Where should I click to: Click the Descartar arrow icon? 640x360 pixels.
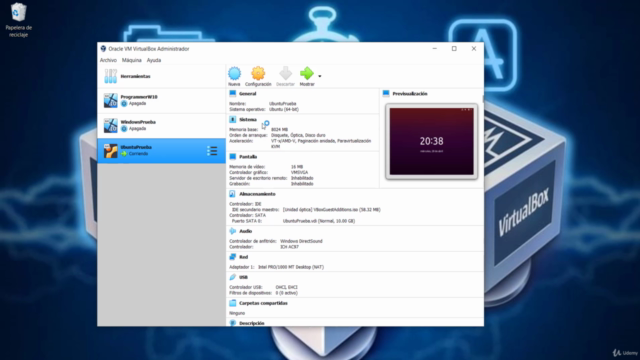pyautogui.click(x=285, y=74)
